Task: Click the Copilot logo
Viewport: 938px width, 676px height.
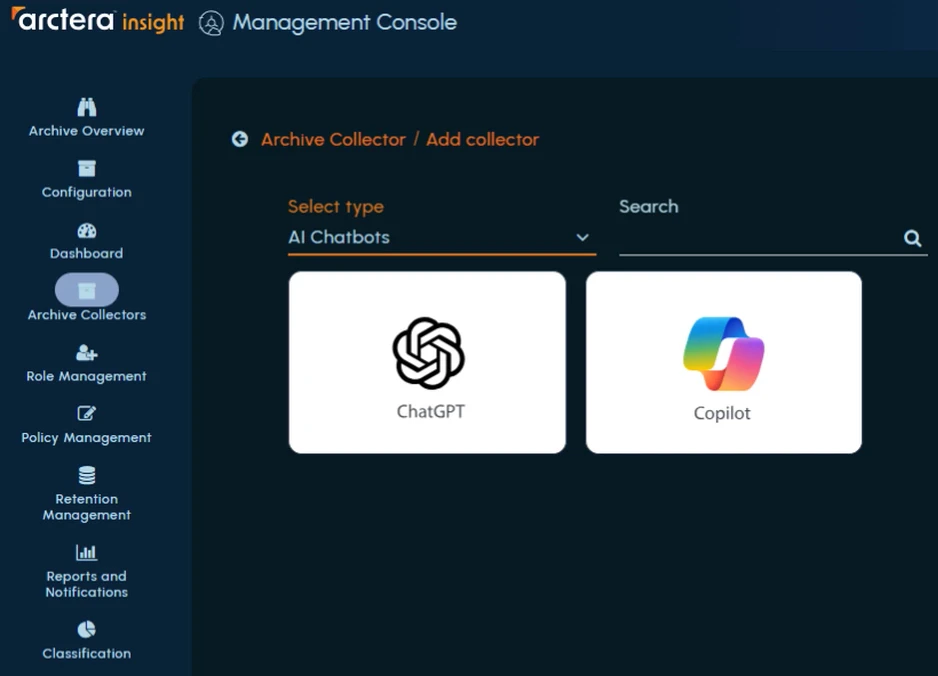Action: pyautogui.click(x=724, y=354)
